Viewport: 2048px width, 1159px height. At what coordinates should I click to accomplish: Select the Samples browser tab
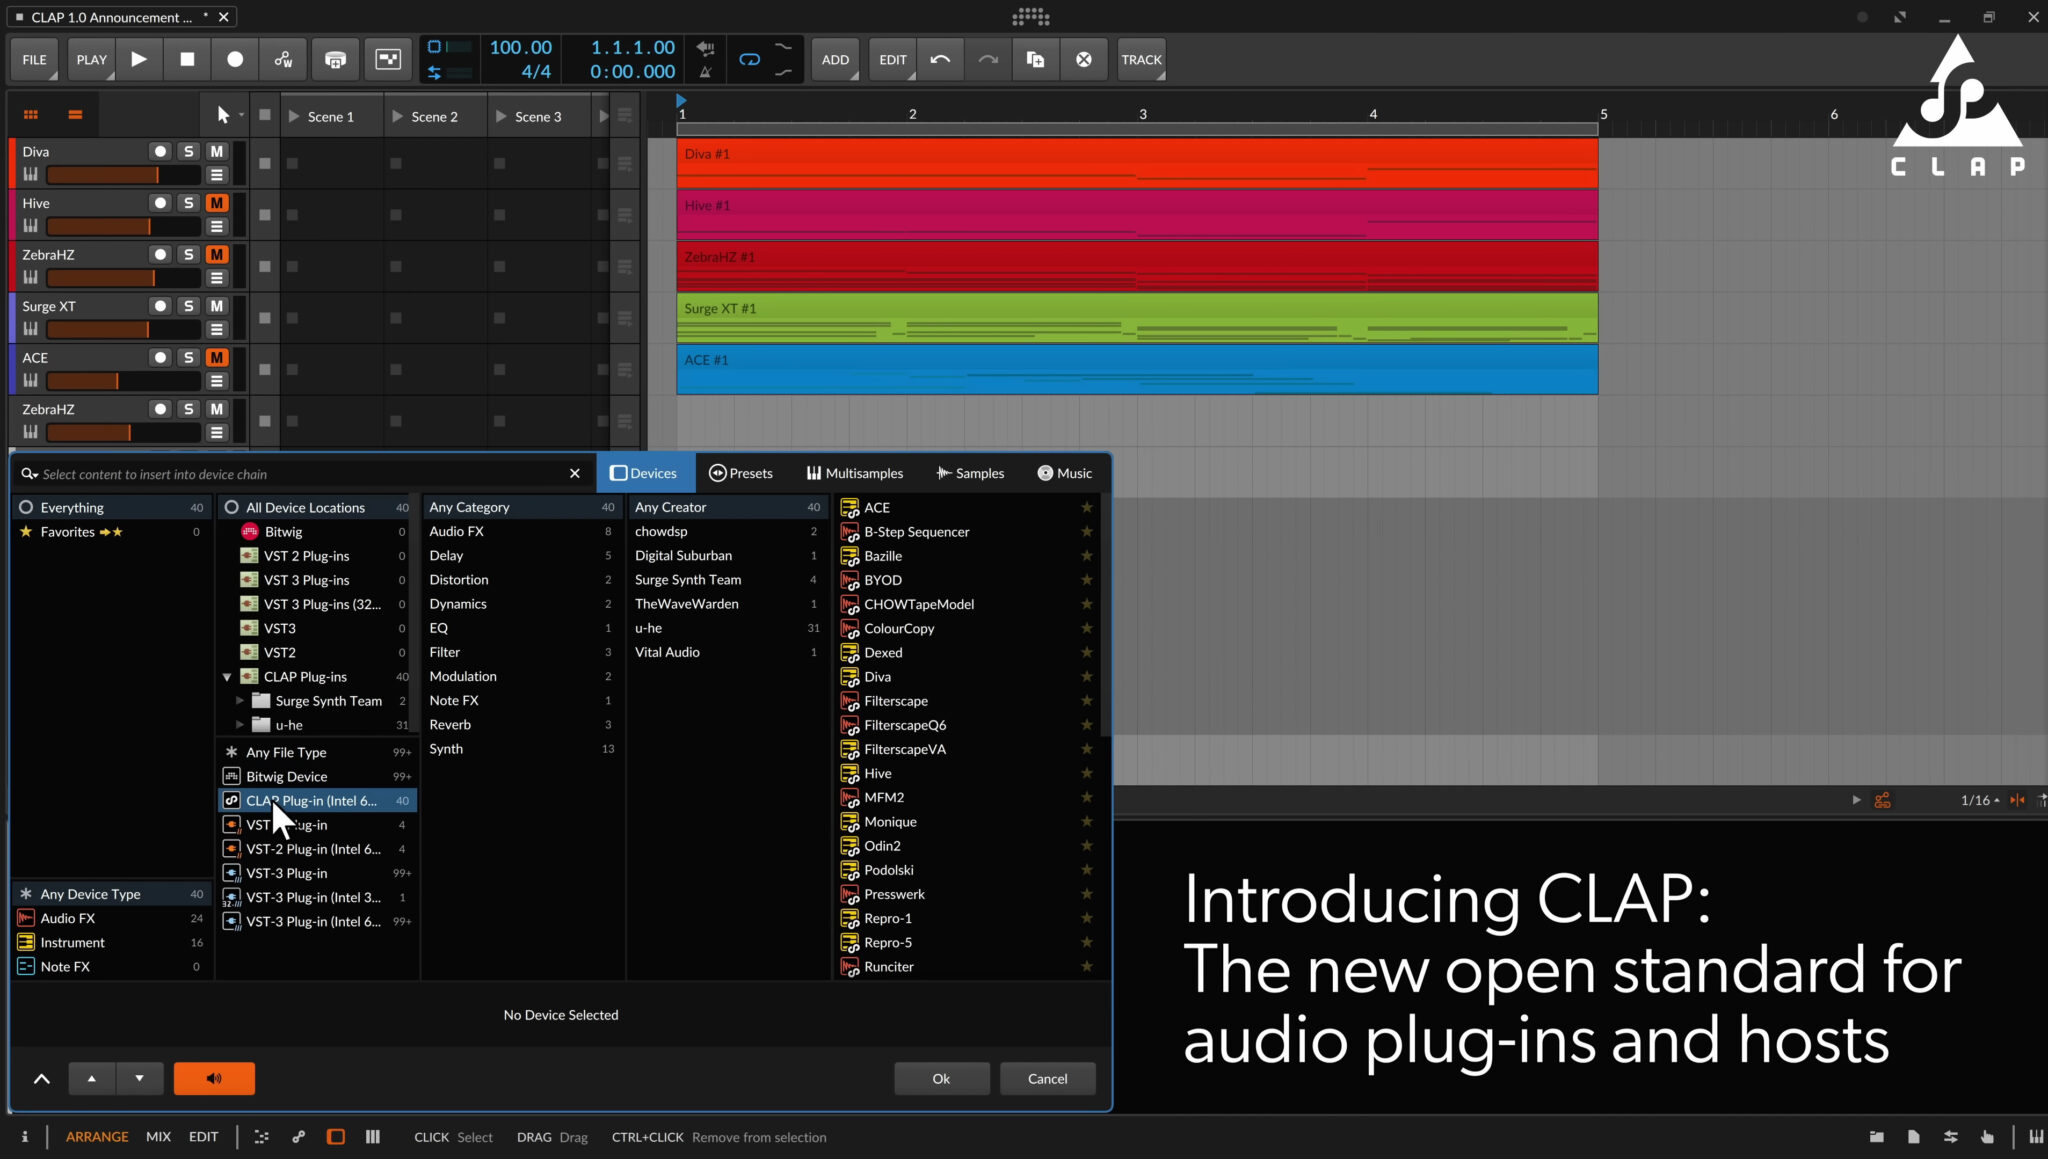tap(968, 473)
